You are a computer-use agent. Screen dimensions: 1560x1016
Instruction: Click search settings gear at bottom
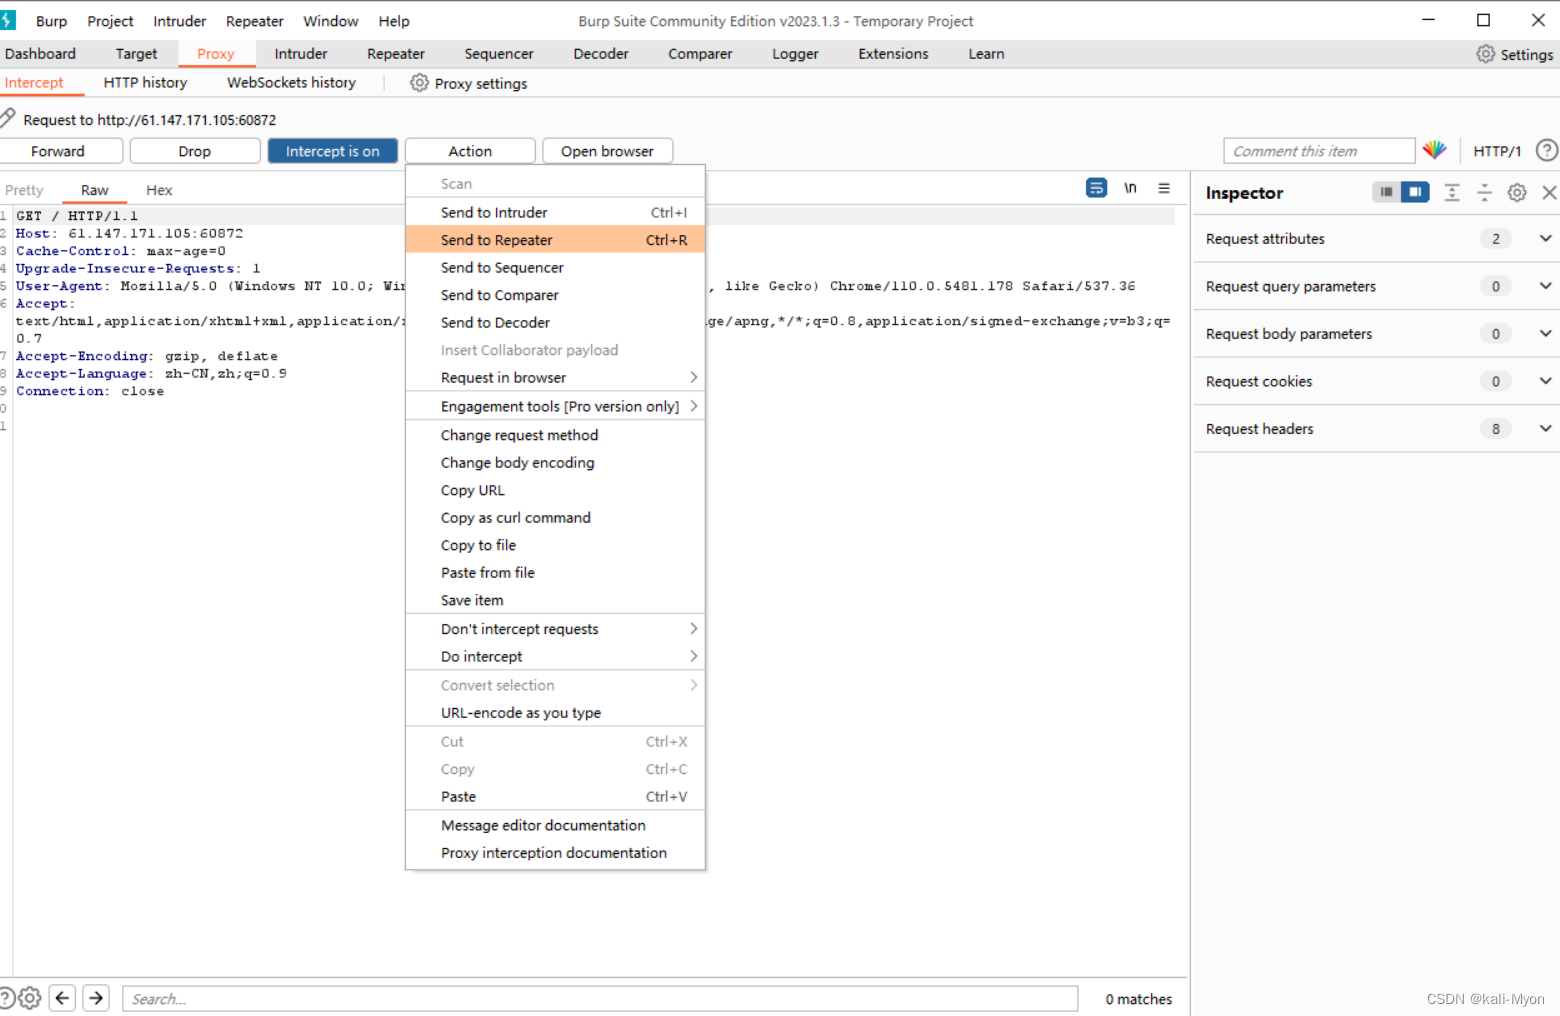tap(30, 998)
